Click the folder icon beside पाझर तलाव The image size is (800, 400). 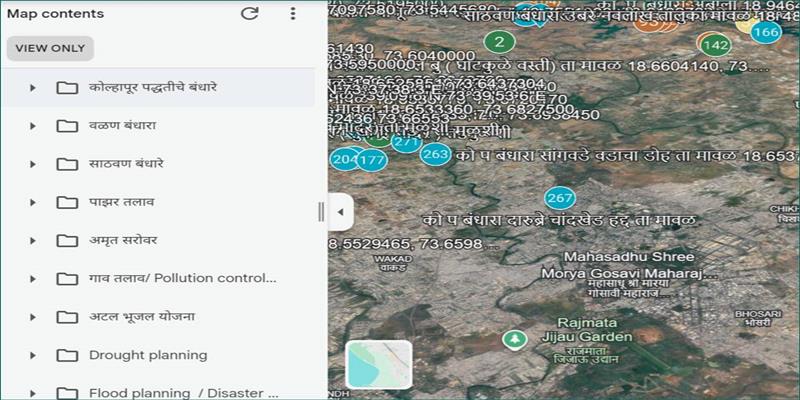click(67, 202)
